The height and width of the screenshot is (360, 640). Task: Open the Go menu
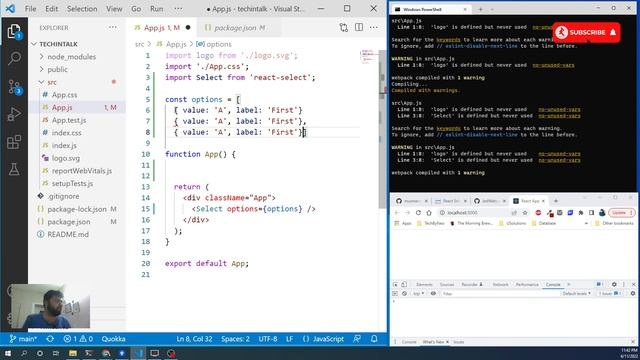pos(136,9)
